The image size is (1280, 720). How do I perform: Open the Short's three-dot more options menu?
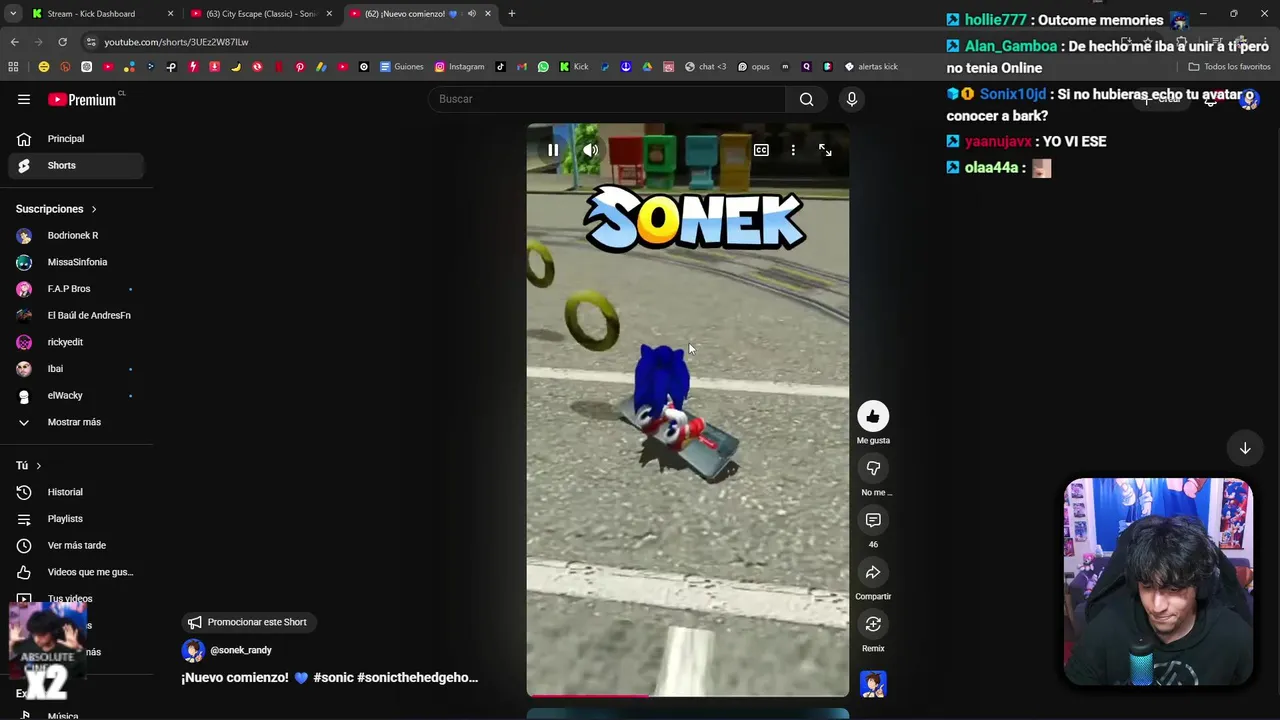pyautogui.click(x=793, y=150)
